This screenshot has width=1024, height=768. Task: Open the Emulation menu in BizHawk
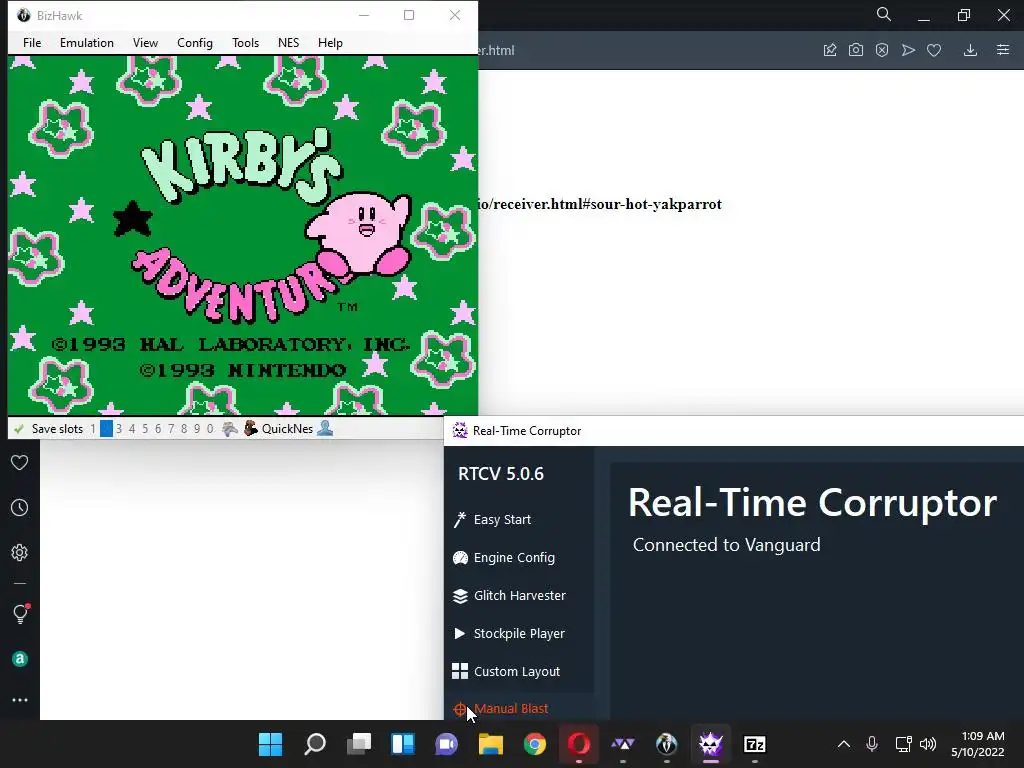pyautogui.click(x=86, y=42)
